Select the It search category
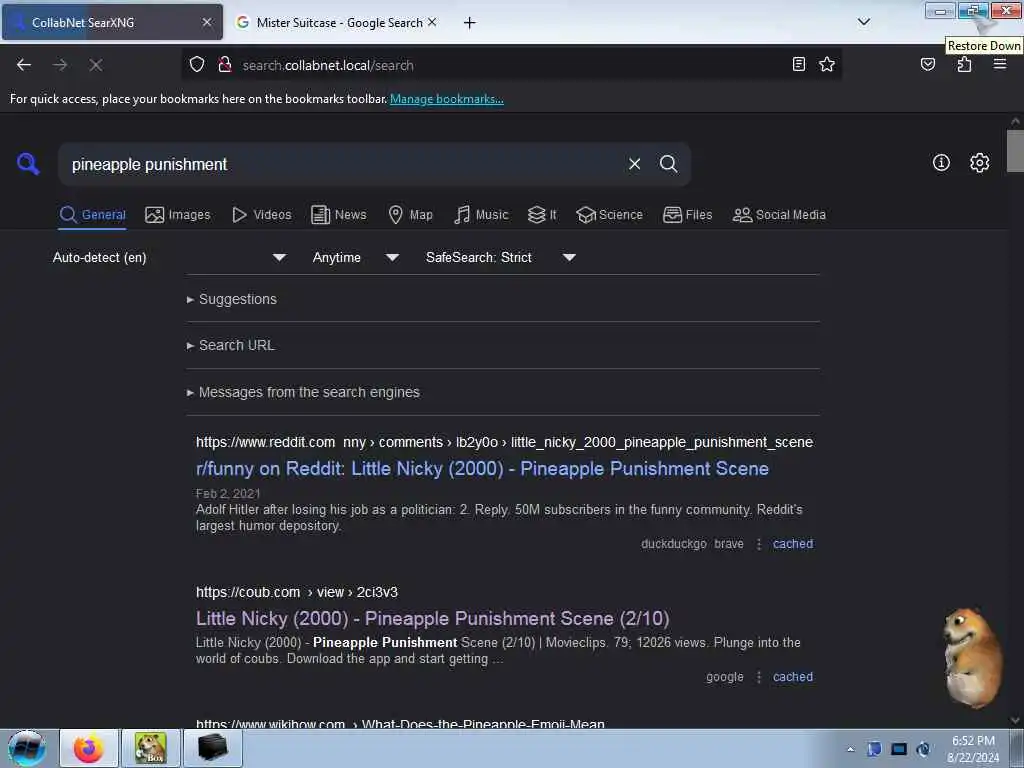The height and width of the screenshot is (768, 1024). pos(542,215)
